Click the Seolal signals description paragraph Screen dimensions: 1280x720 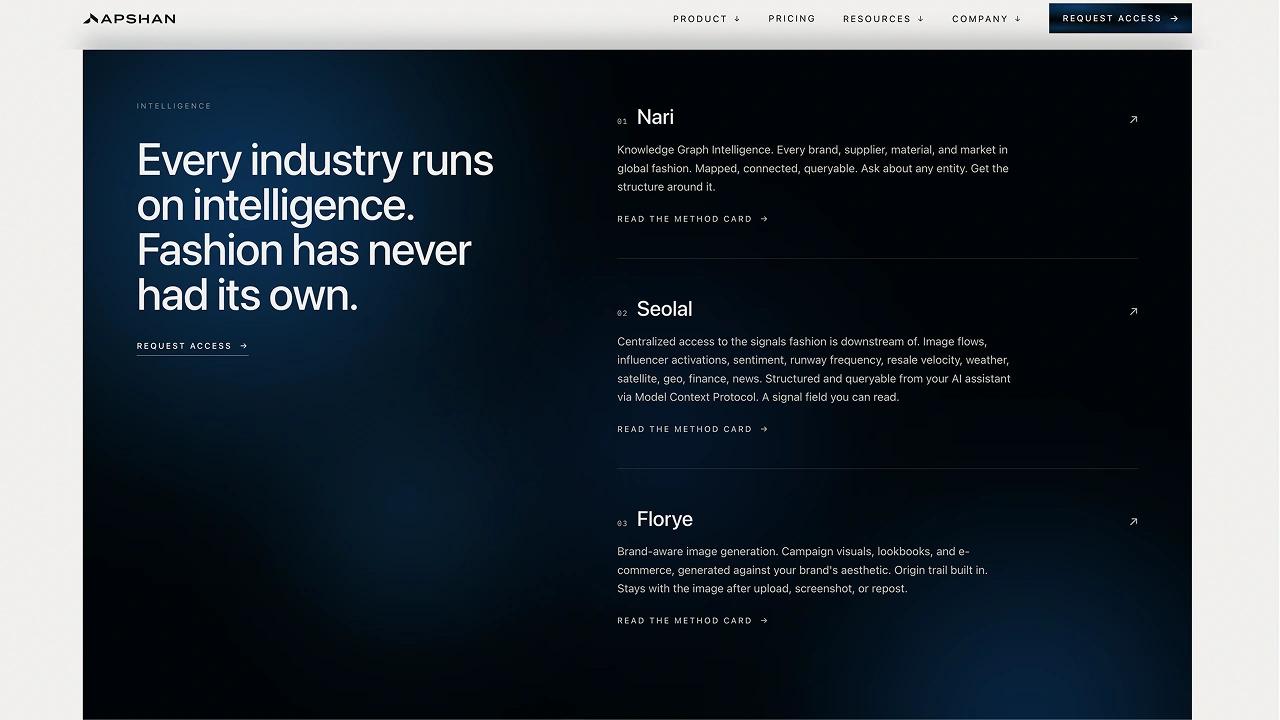coord(814,369)
